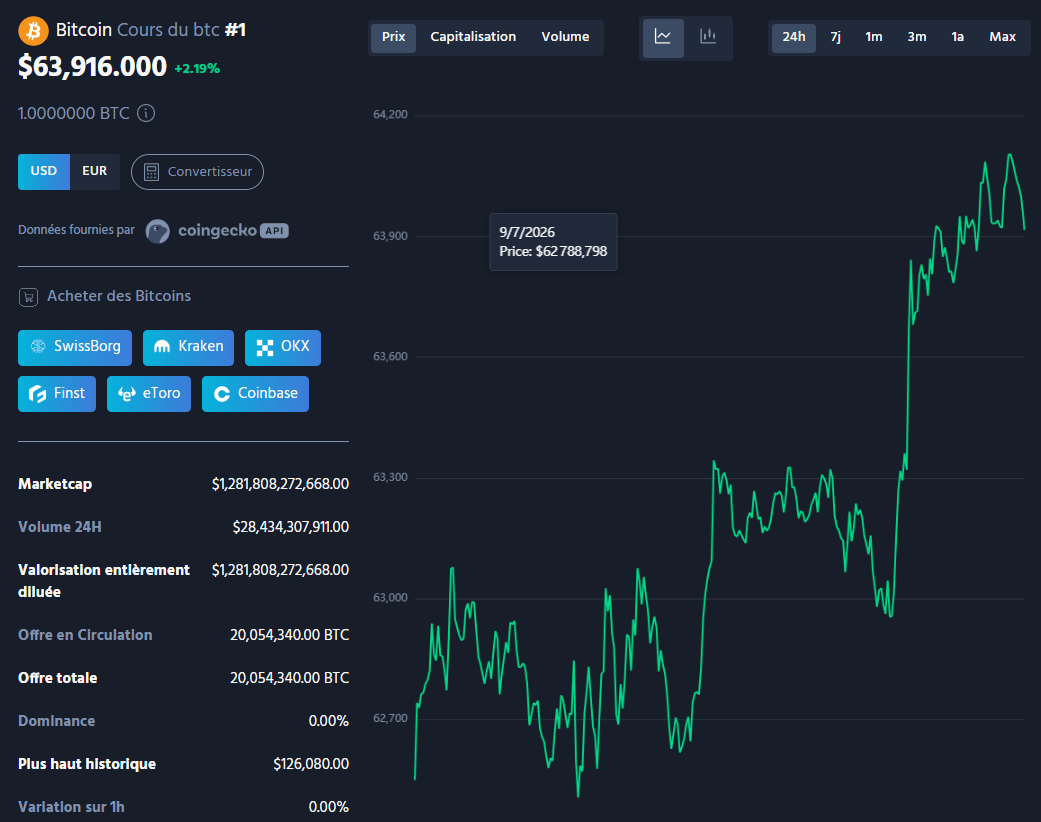1041x822 pixels.
Task: Click the Coinbase buy button
Action: (x=256, y=394)
